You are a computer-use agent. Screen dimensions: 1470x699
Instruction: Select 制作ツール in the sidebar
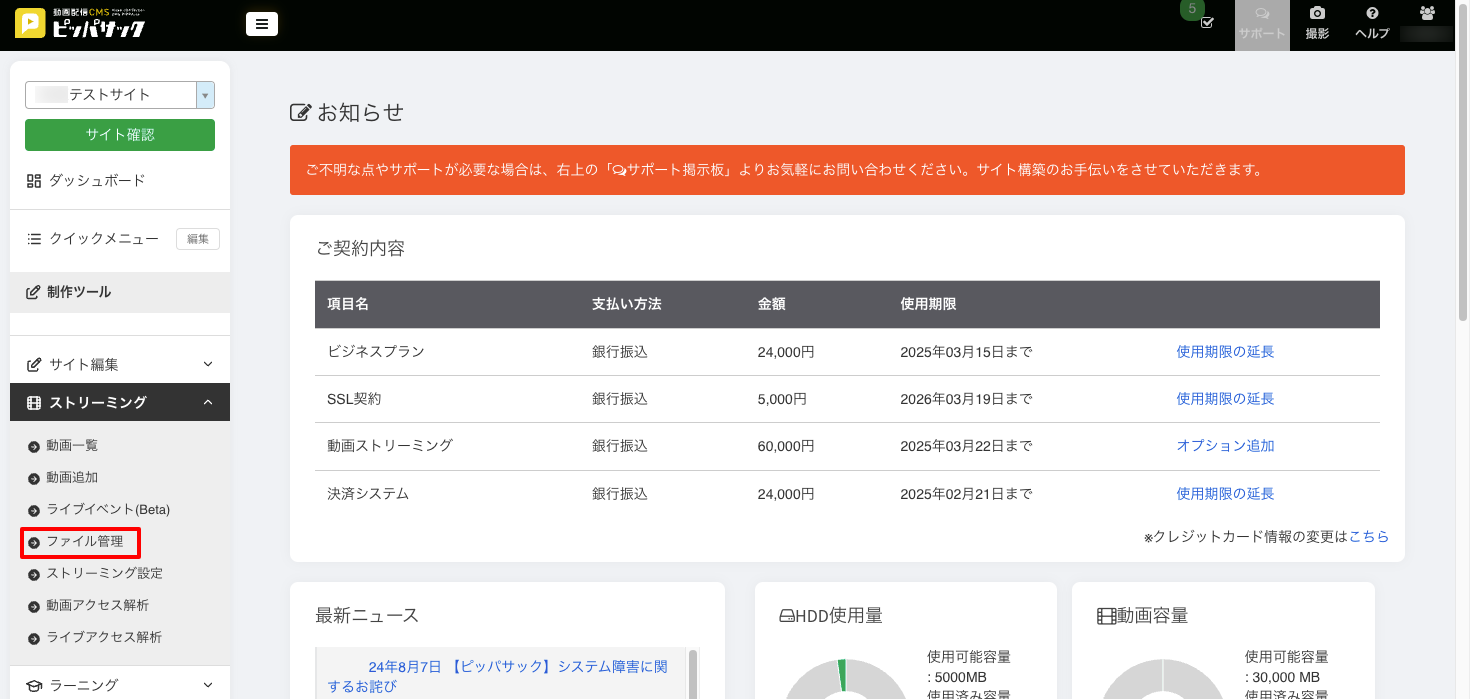coord(120,292)
